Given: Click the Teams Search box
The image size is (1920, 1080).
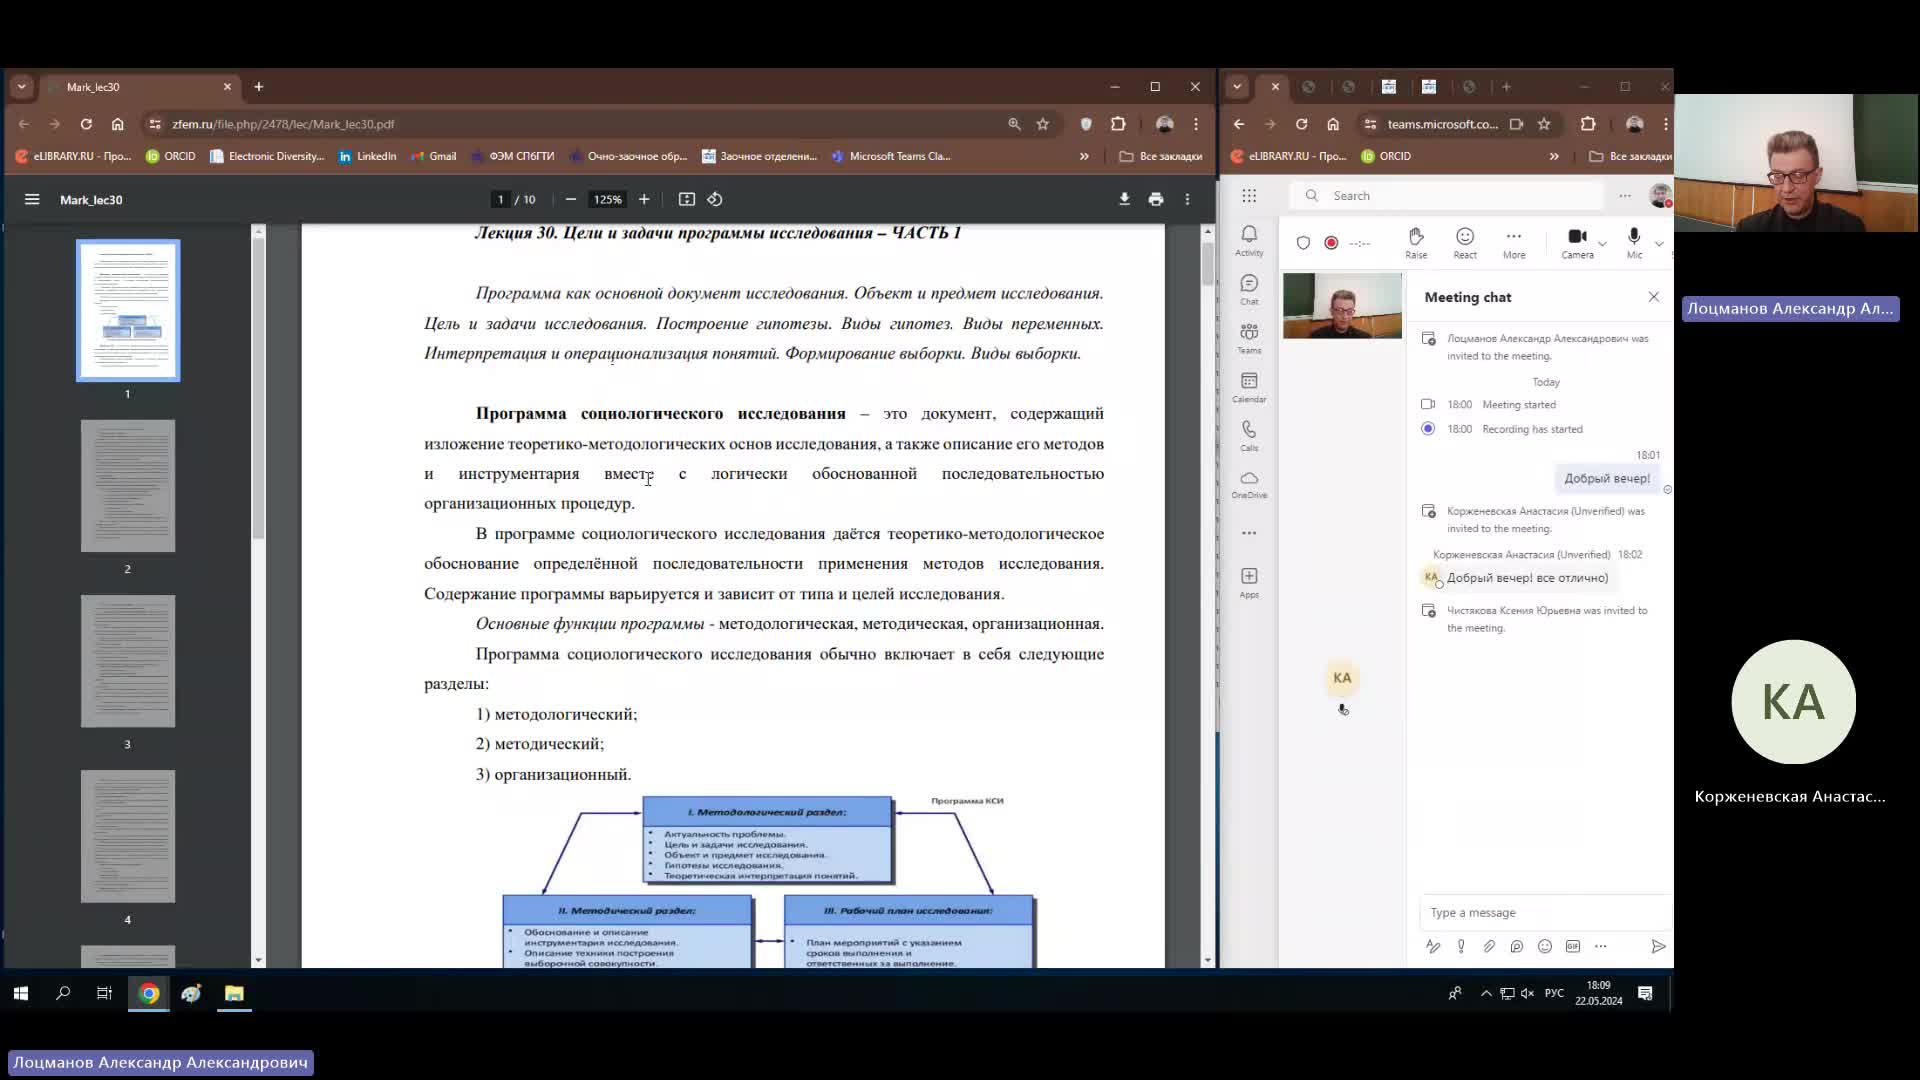Looking at the screenshot, I should point(1446,196).
